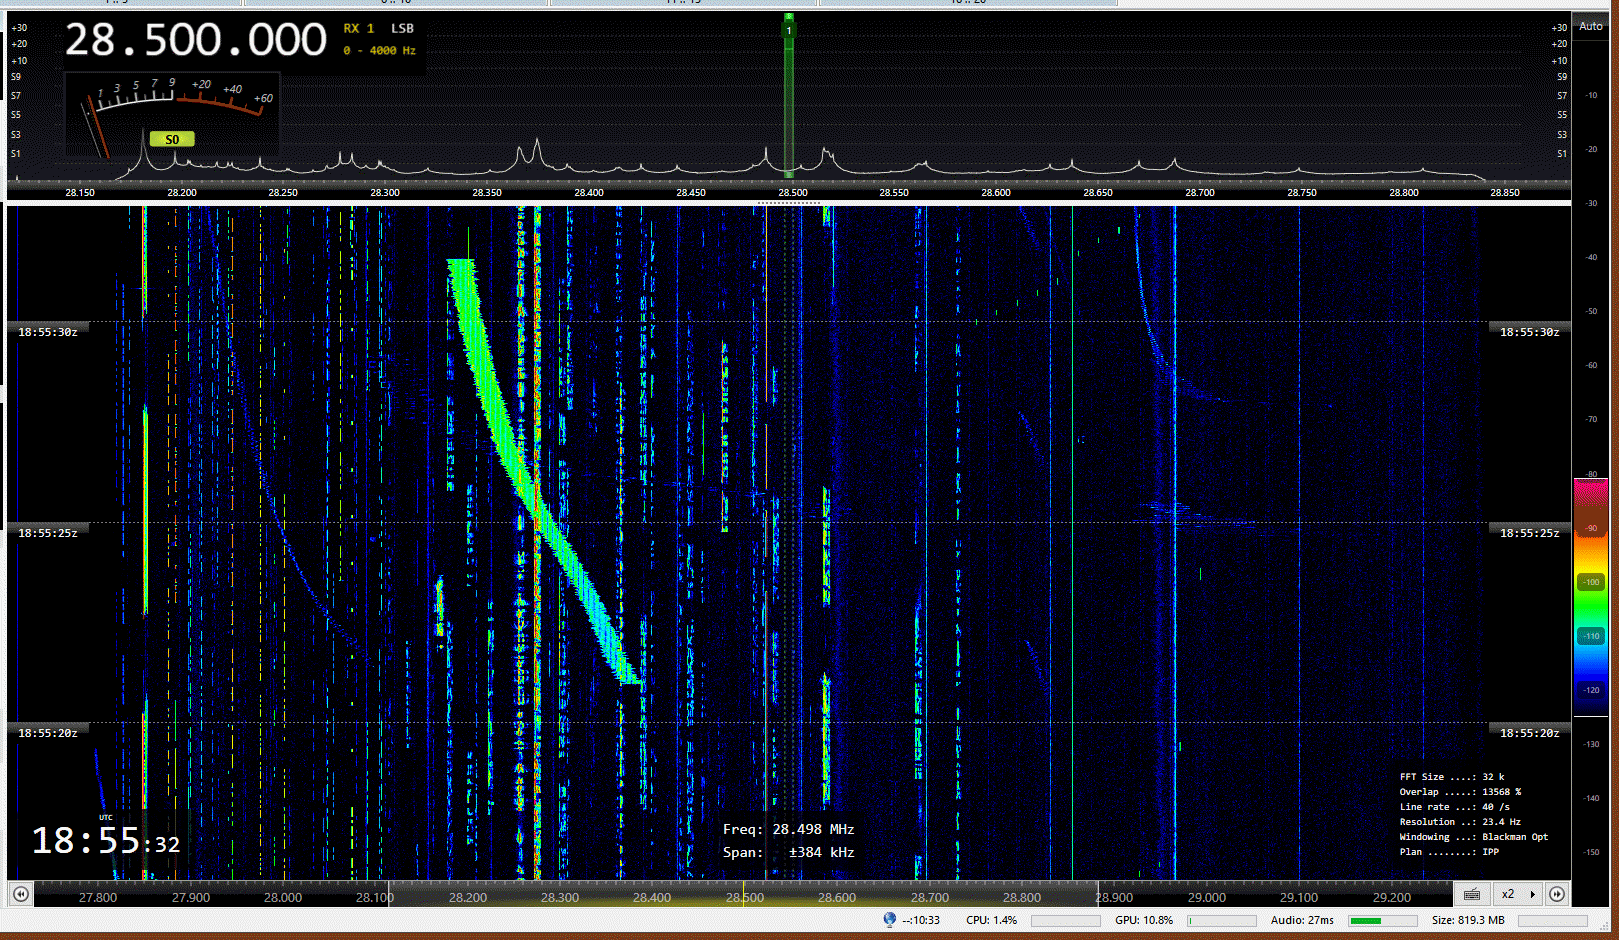This screenshot has height=940, width=1619.
Task: Expand the x2 zoom dropdown arrow
Action: coord(1532,894)
